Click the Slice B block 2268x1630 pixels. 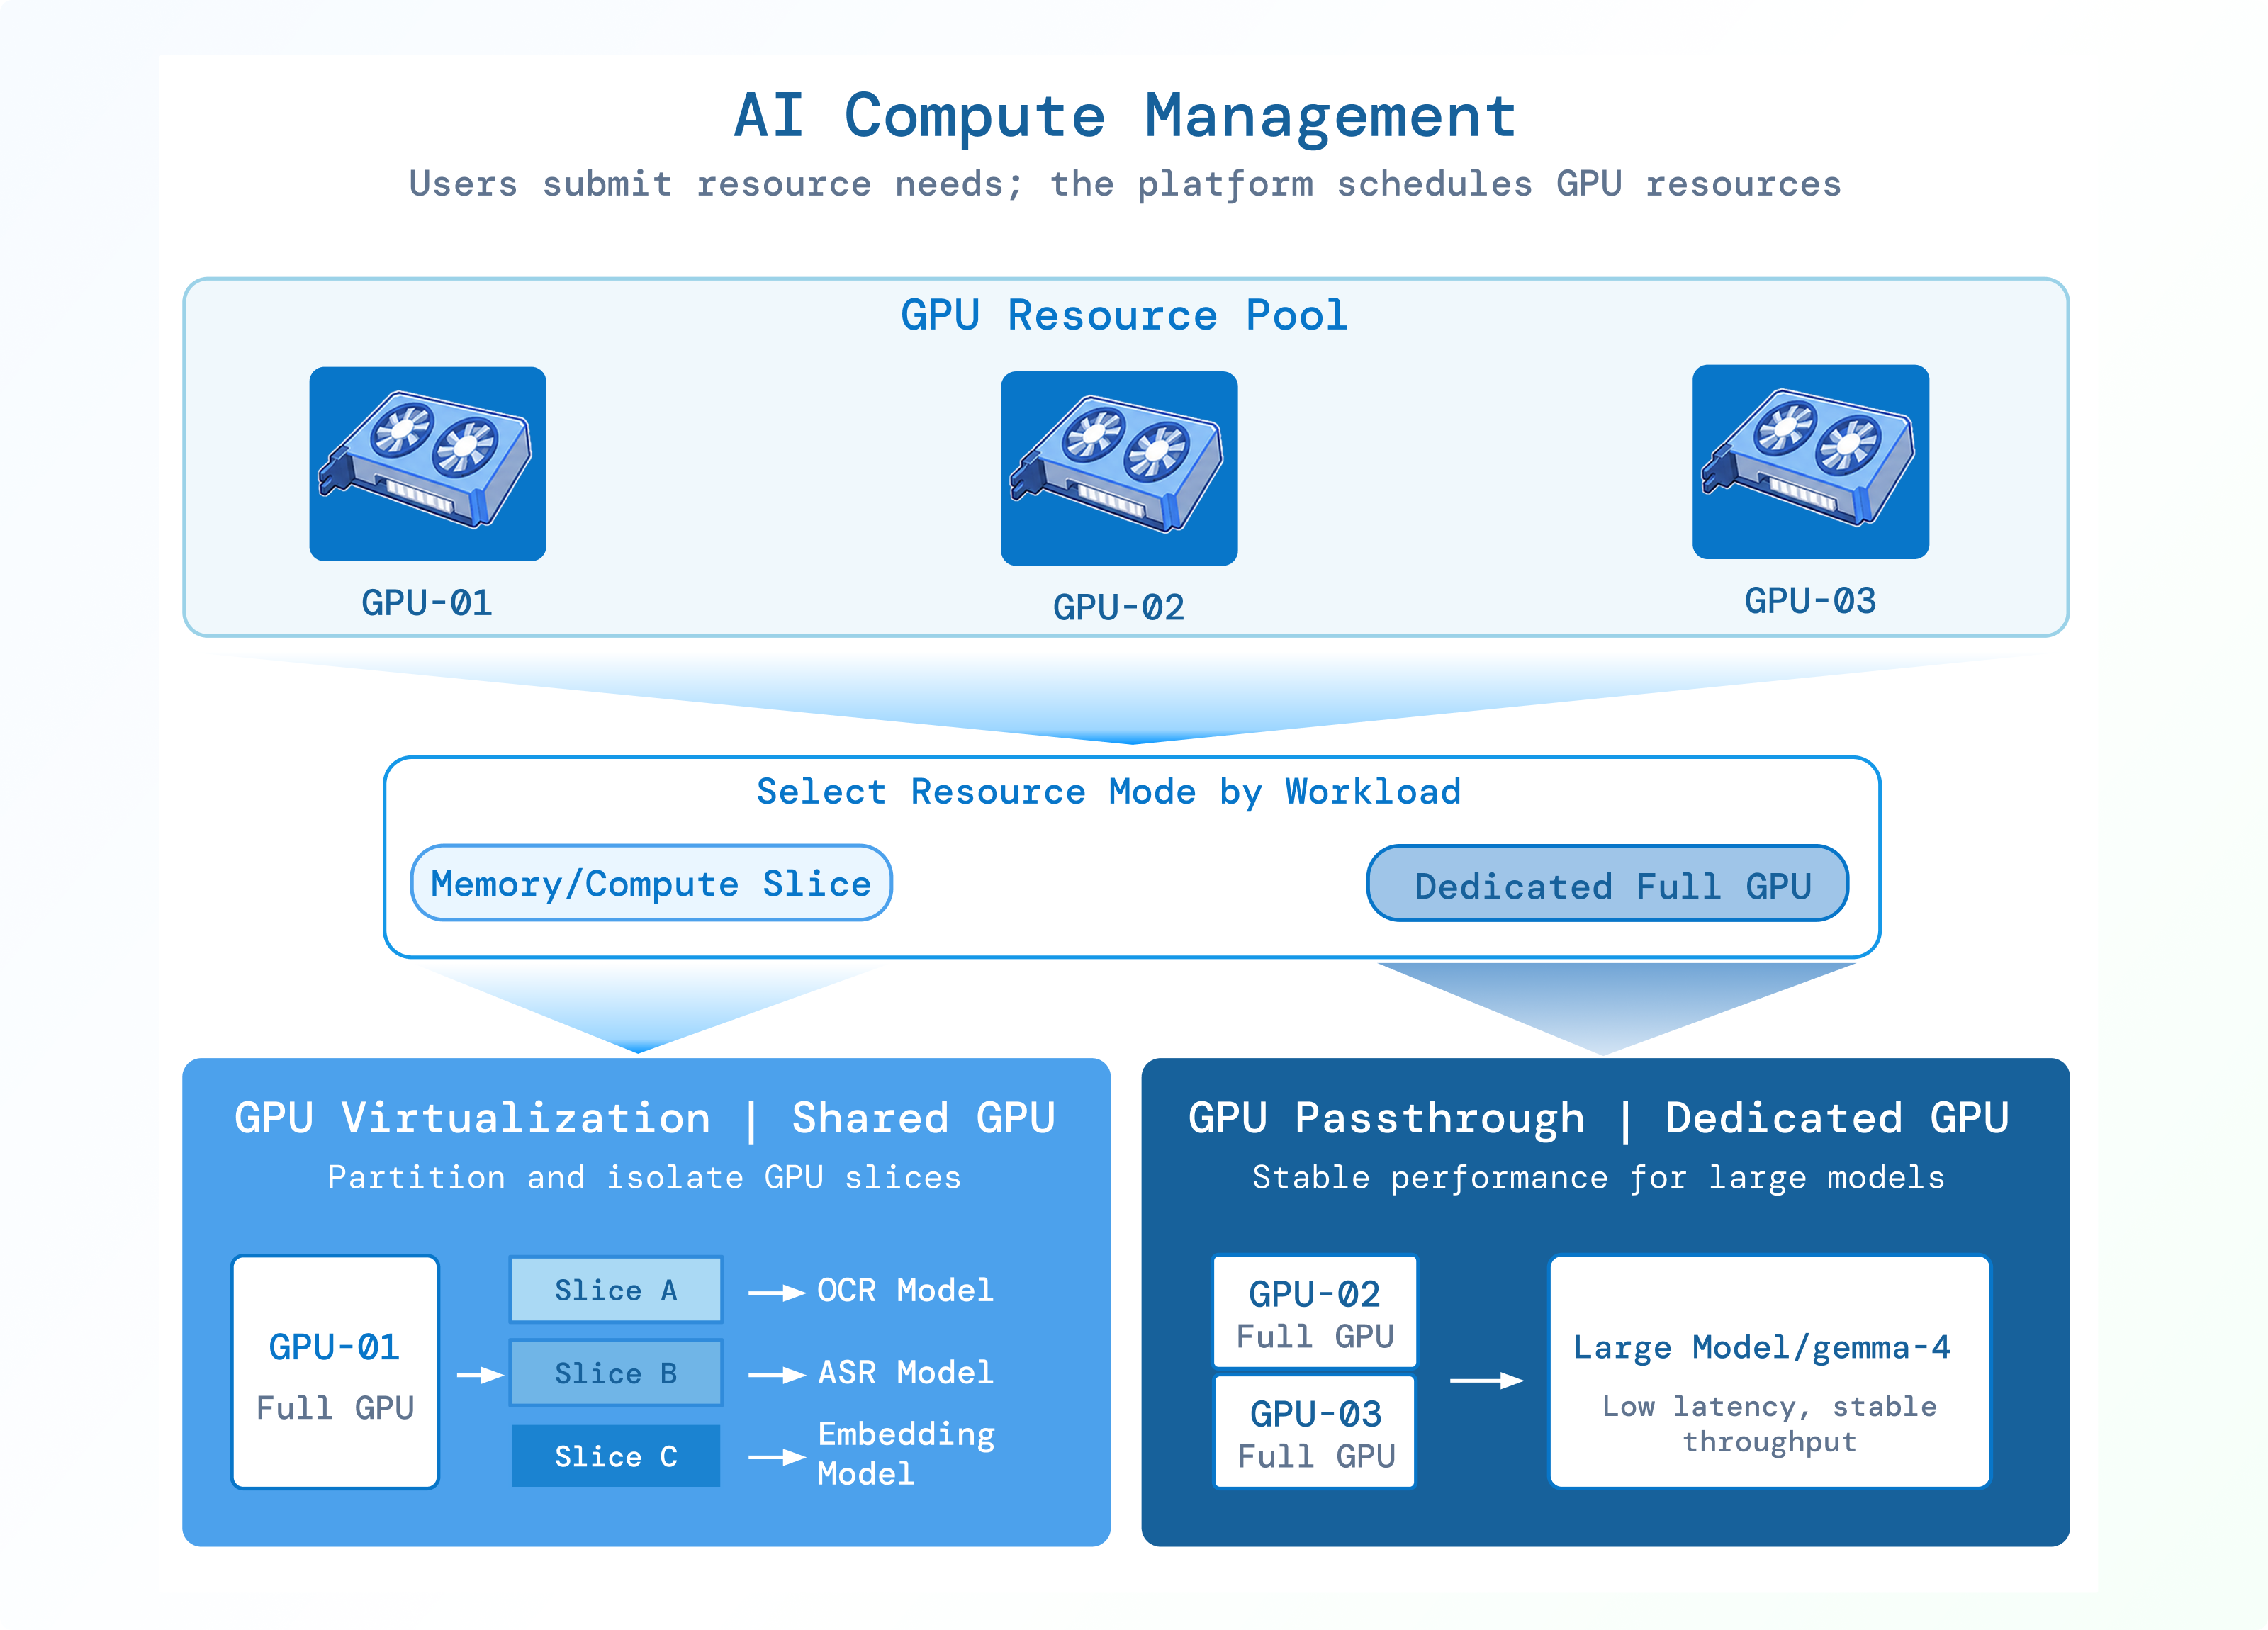pos(616,1372)
